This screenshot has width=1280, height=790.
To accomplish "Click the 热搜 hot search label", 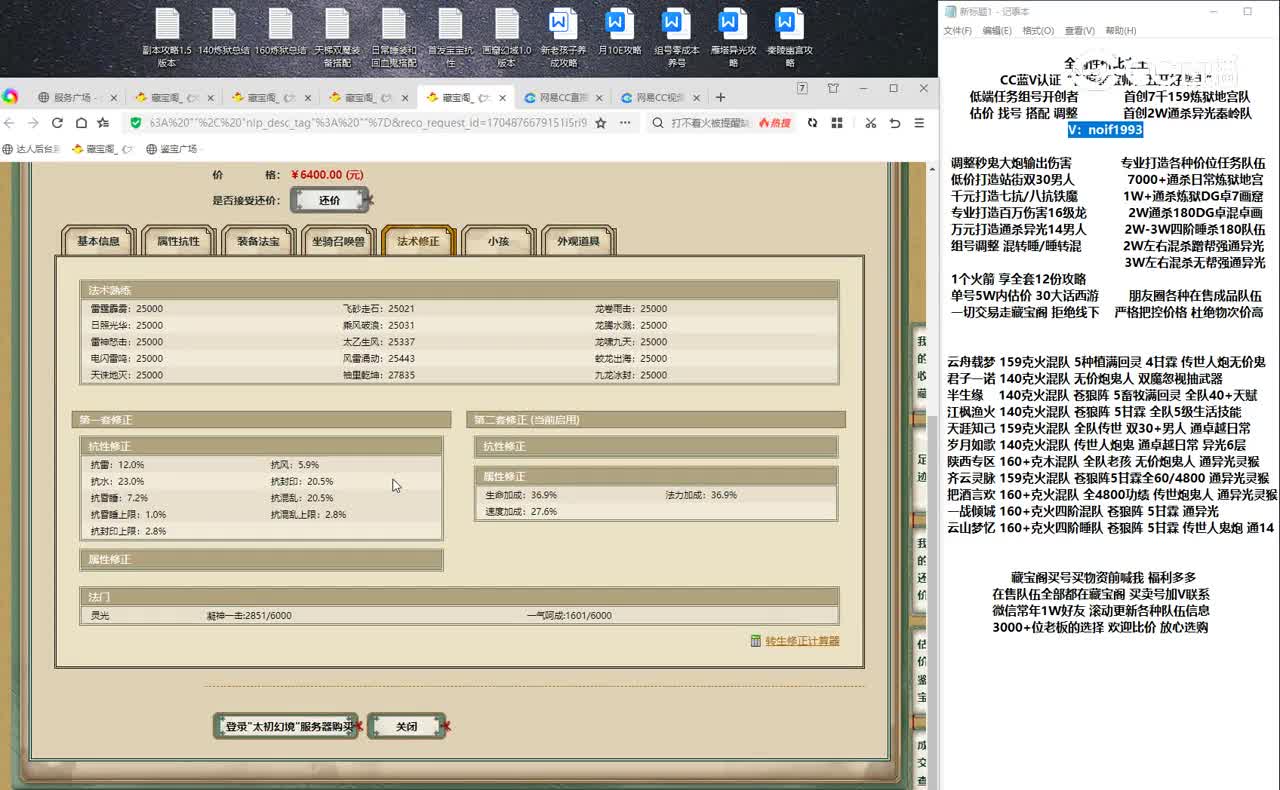I will pos(775,123).
